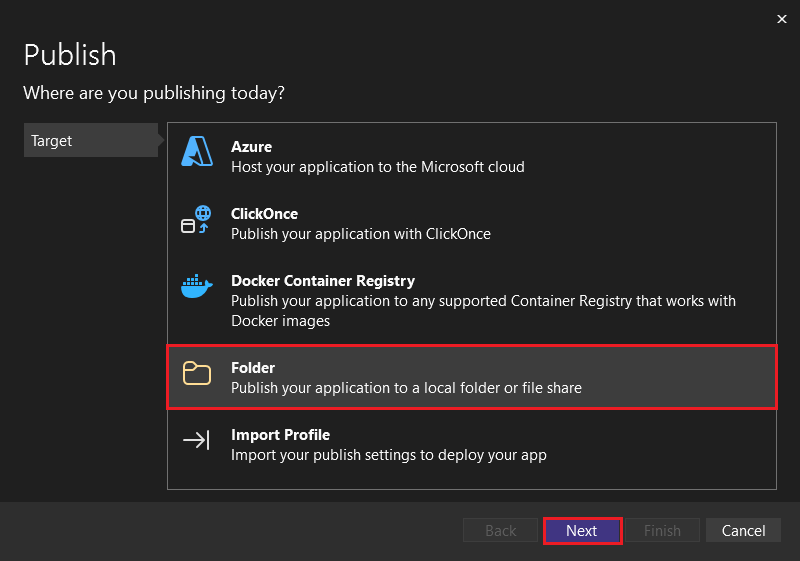Click the 'Where are you publishing today?' heading
800x561 pixels.
coord(154,93)
